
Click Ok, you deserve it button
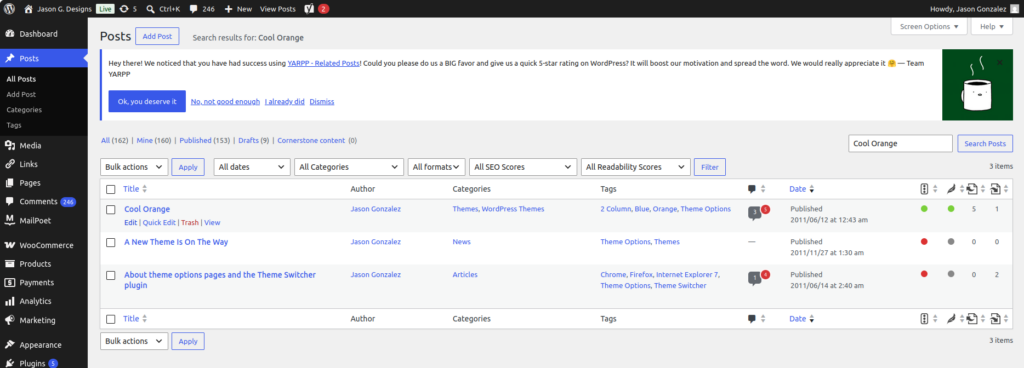tap(147, 101)
